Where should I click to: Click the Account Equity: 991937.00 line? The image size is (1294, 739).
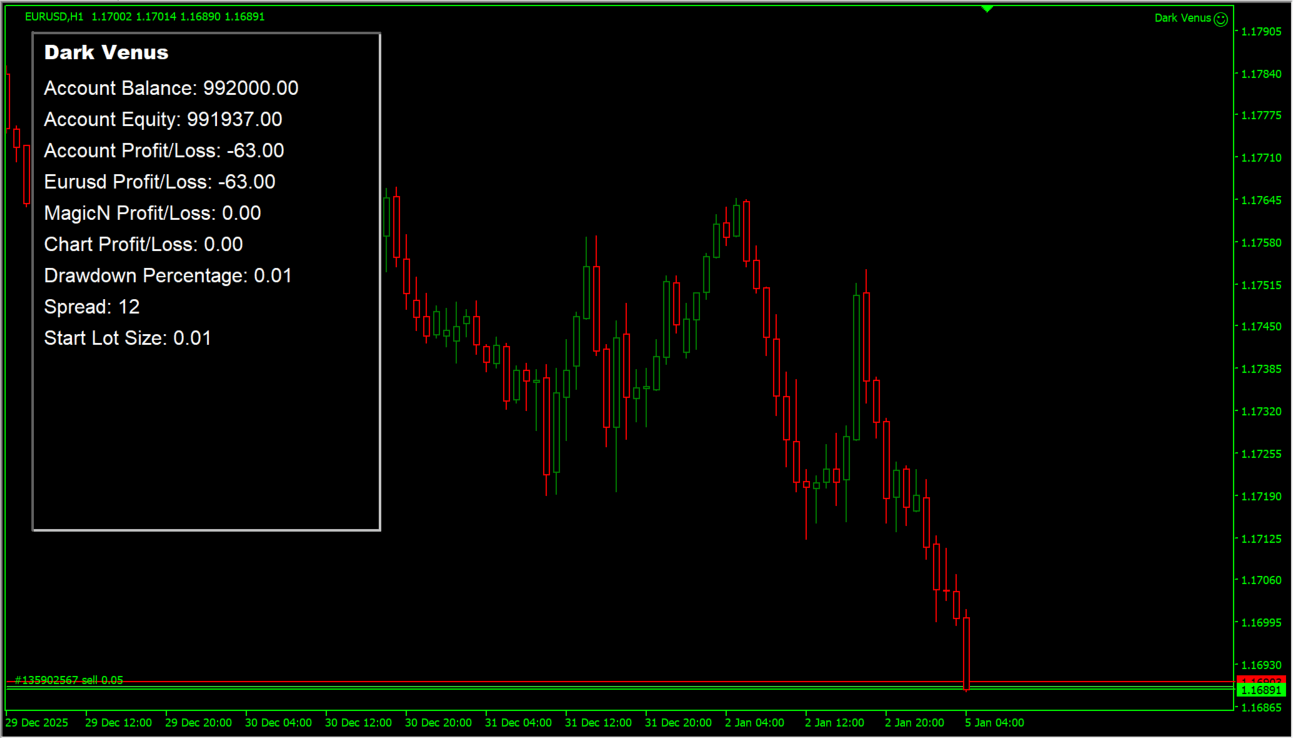click(x=163, y=120)
